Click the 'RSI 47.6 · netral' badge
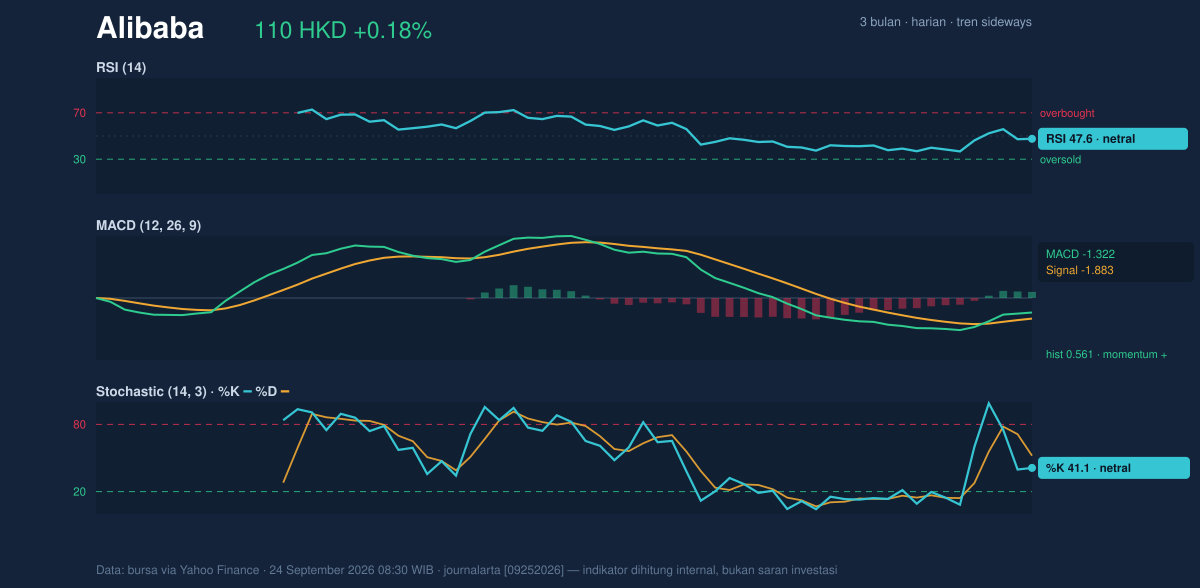1200x588 pixels. 1113,139
